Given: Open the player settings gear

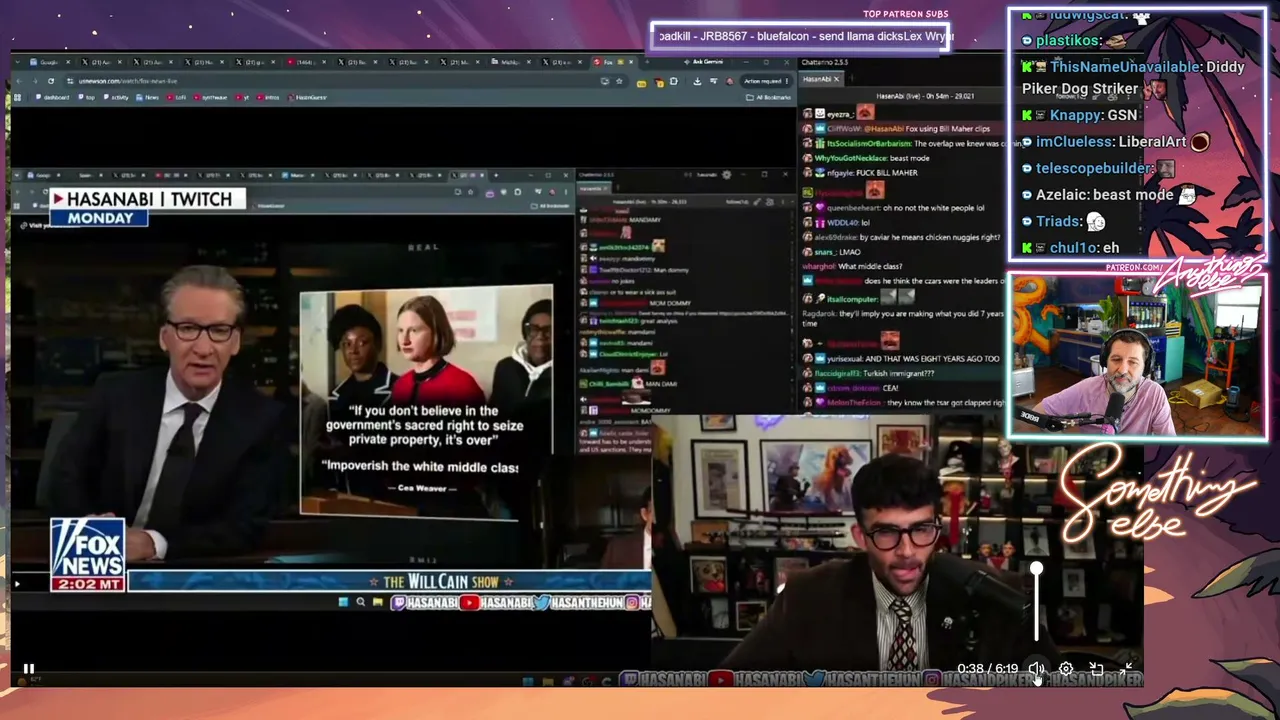Looking at the screenshot, I should coord(1066,669).
